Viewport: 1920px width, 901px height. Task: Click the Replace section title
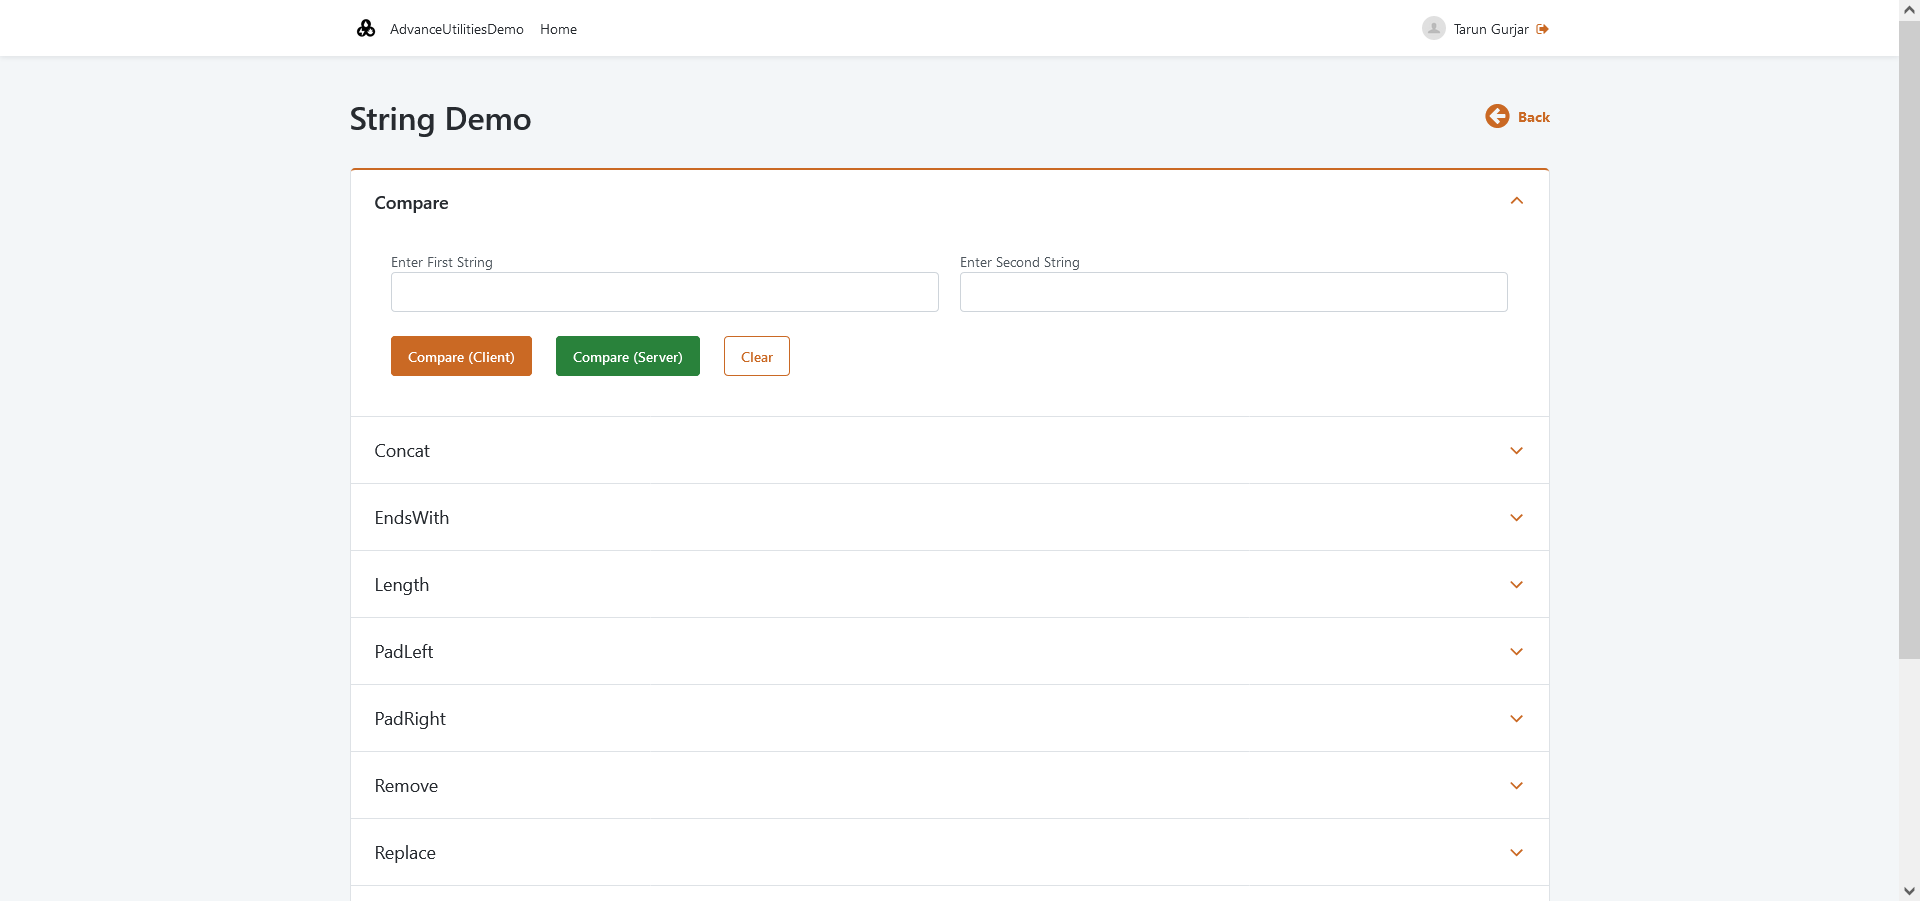tap(405, 853)
